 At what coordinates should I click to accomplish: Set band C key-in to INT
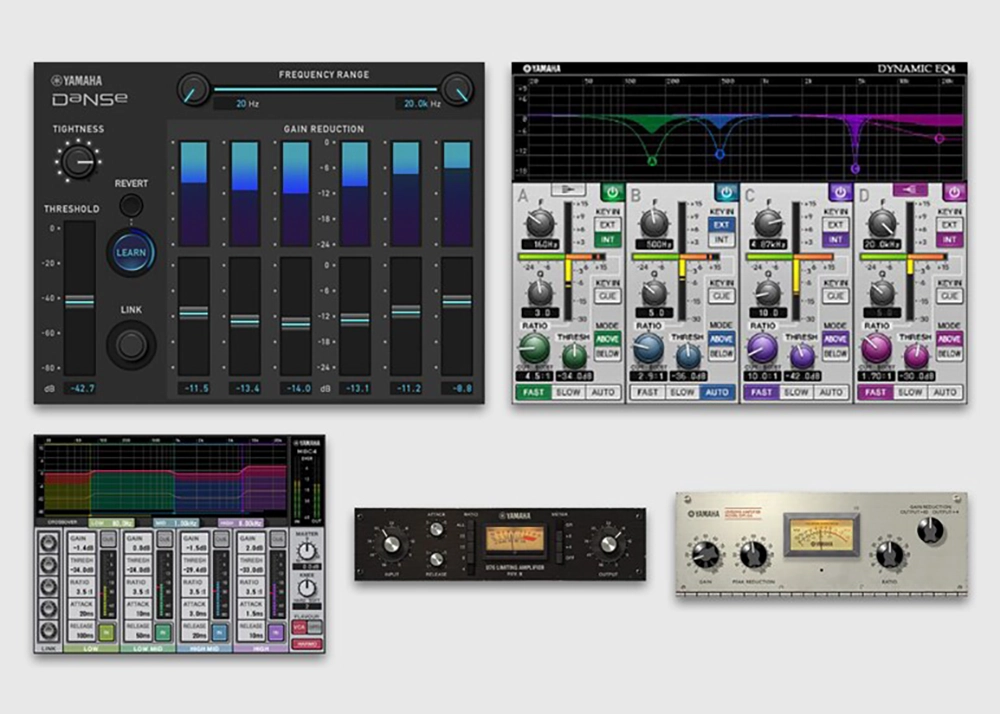(835, 240)
